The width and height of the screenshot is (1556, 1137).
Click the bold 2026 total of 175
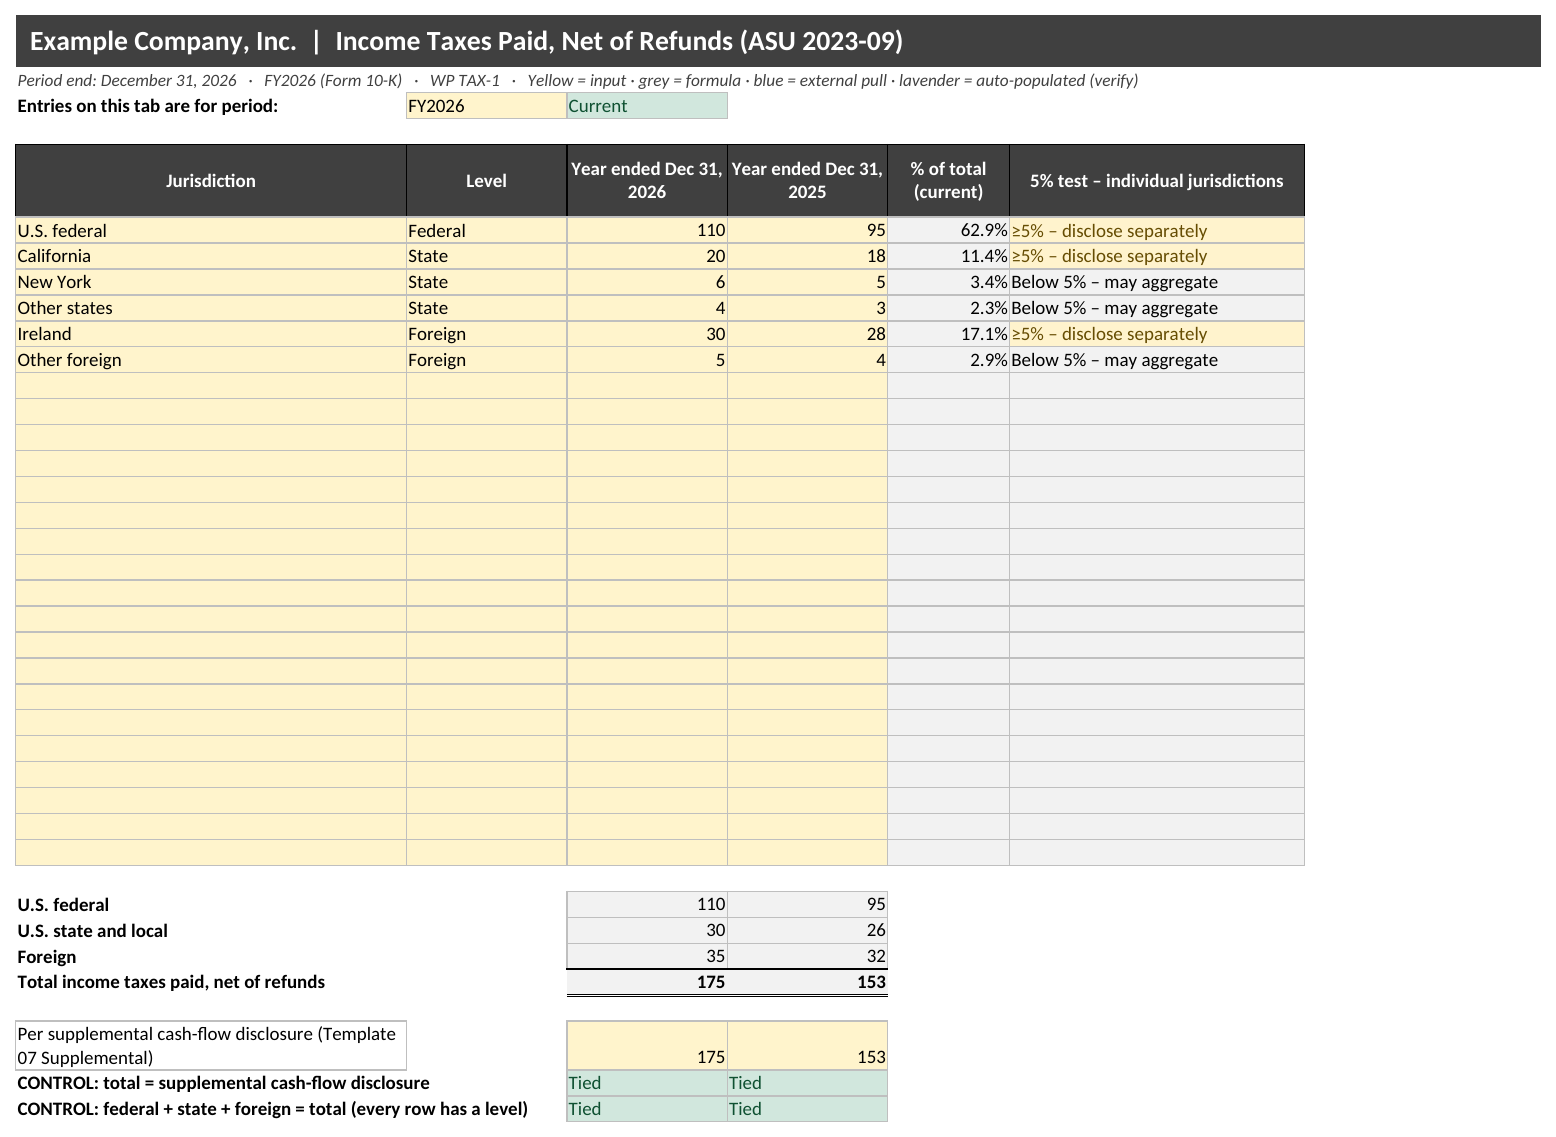(x=647, y=982)
